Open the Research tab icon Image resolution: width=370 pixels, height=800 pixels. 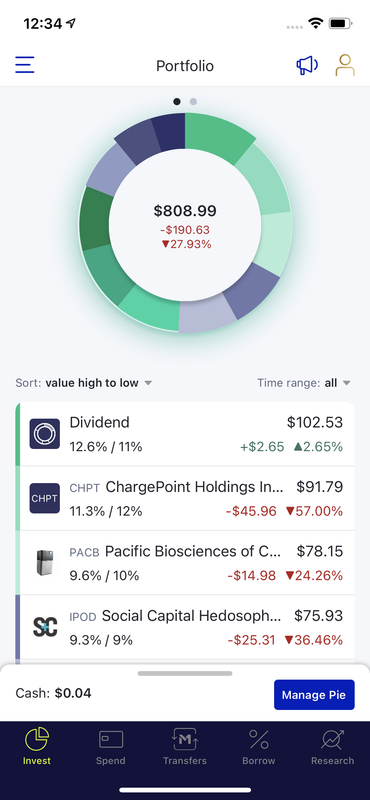[332, 740]
